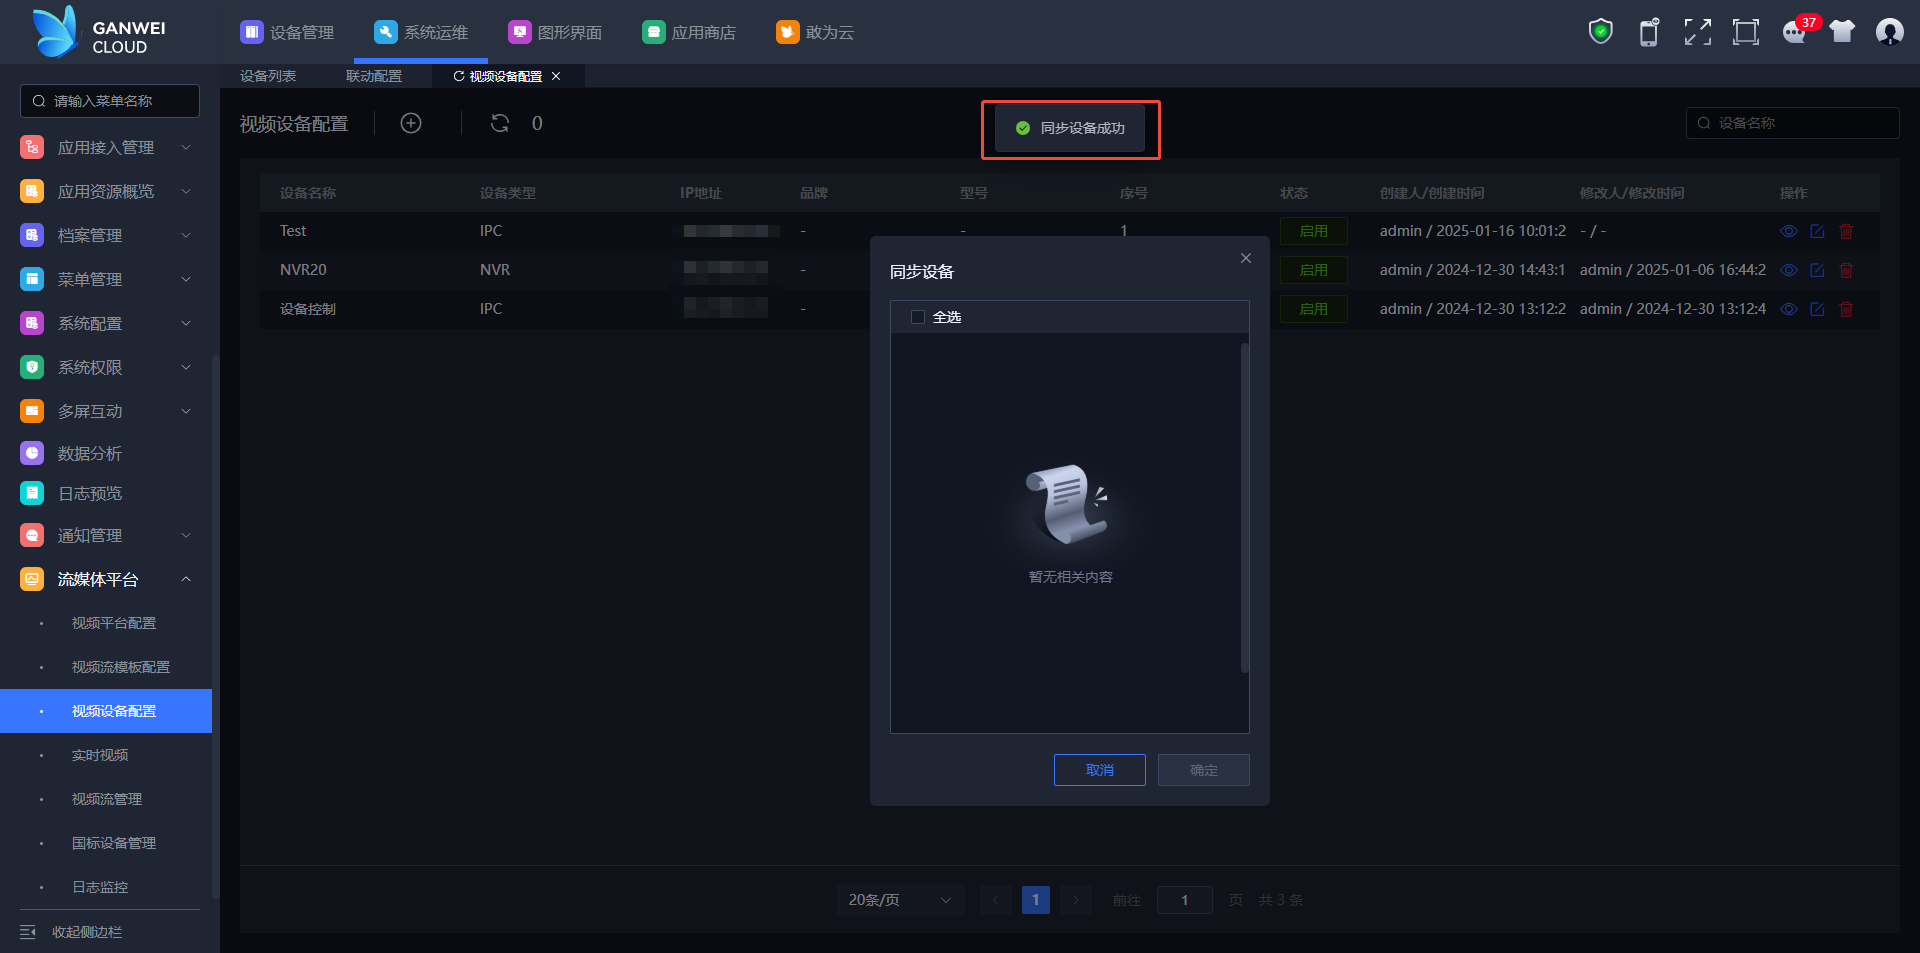Image resolution: width=1920 pixels, height=953 pixels.
Task: Expand the 多屏互动 sidebar menu
Action: [106, 411]
